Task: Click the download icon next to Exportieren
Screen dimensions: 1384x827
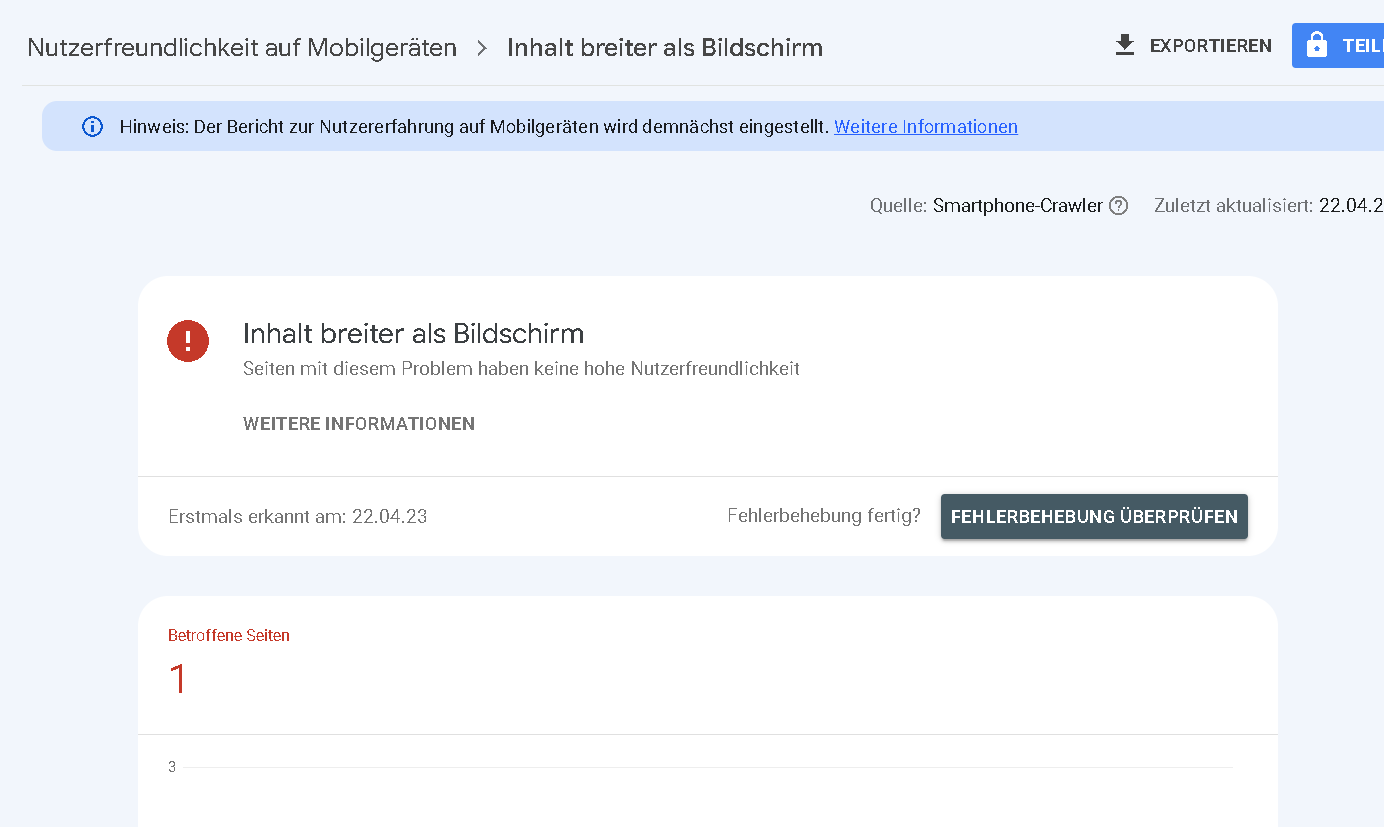Action: pyautogui.click(x=1125, y=46)
